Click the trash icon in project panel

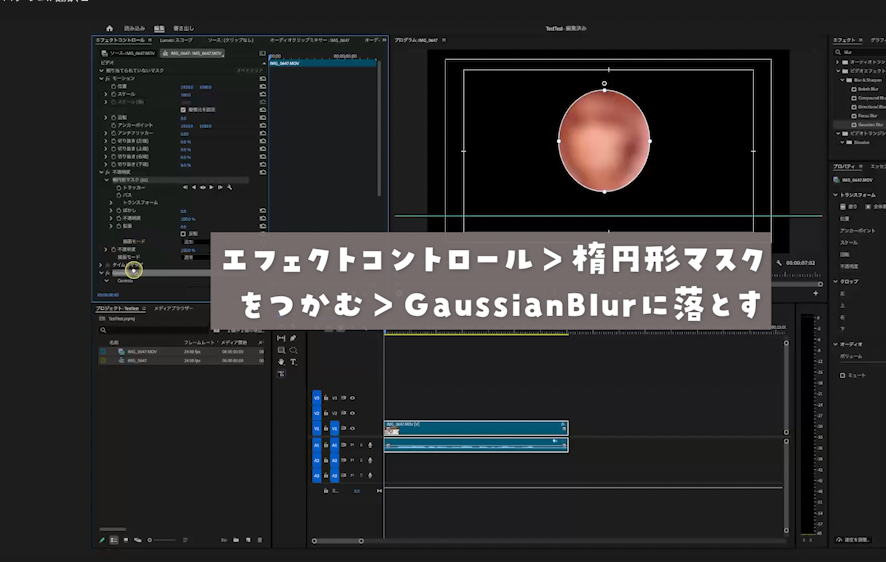(260, 540)
